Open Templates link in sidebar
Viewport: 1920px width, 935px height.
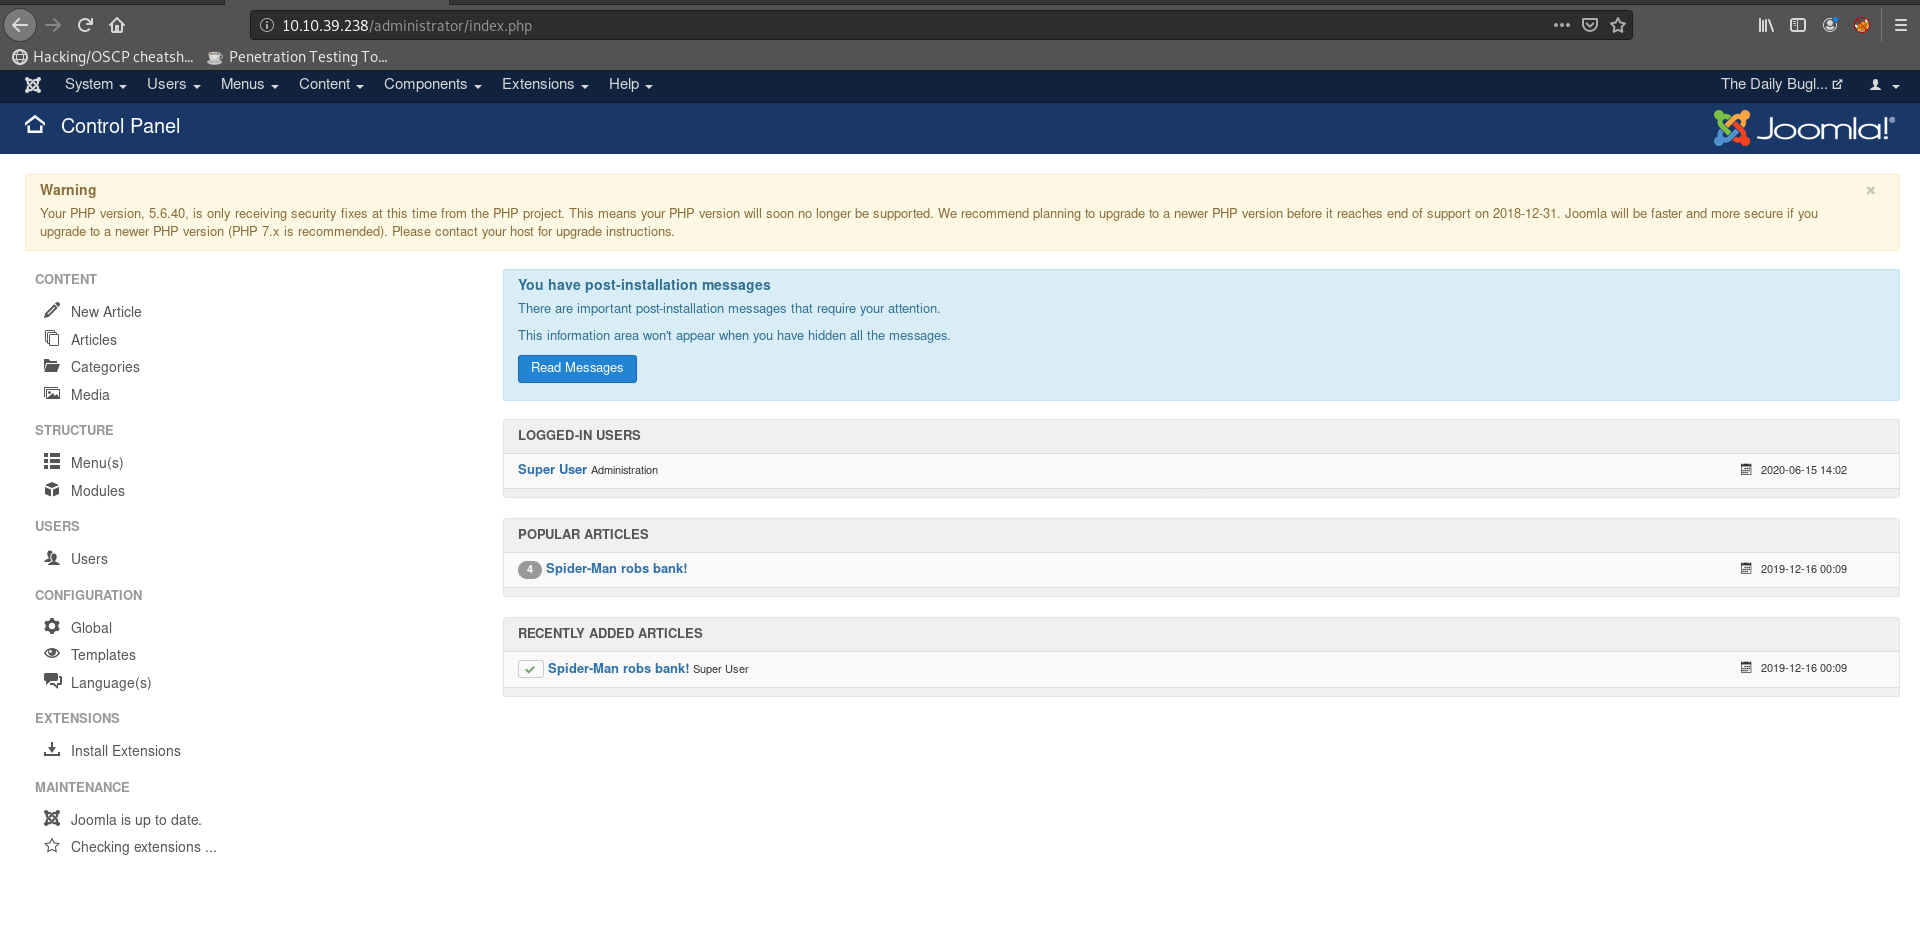[x=103, y=655]
